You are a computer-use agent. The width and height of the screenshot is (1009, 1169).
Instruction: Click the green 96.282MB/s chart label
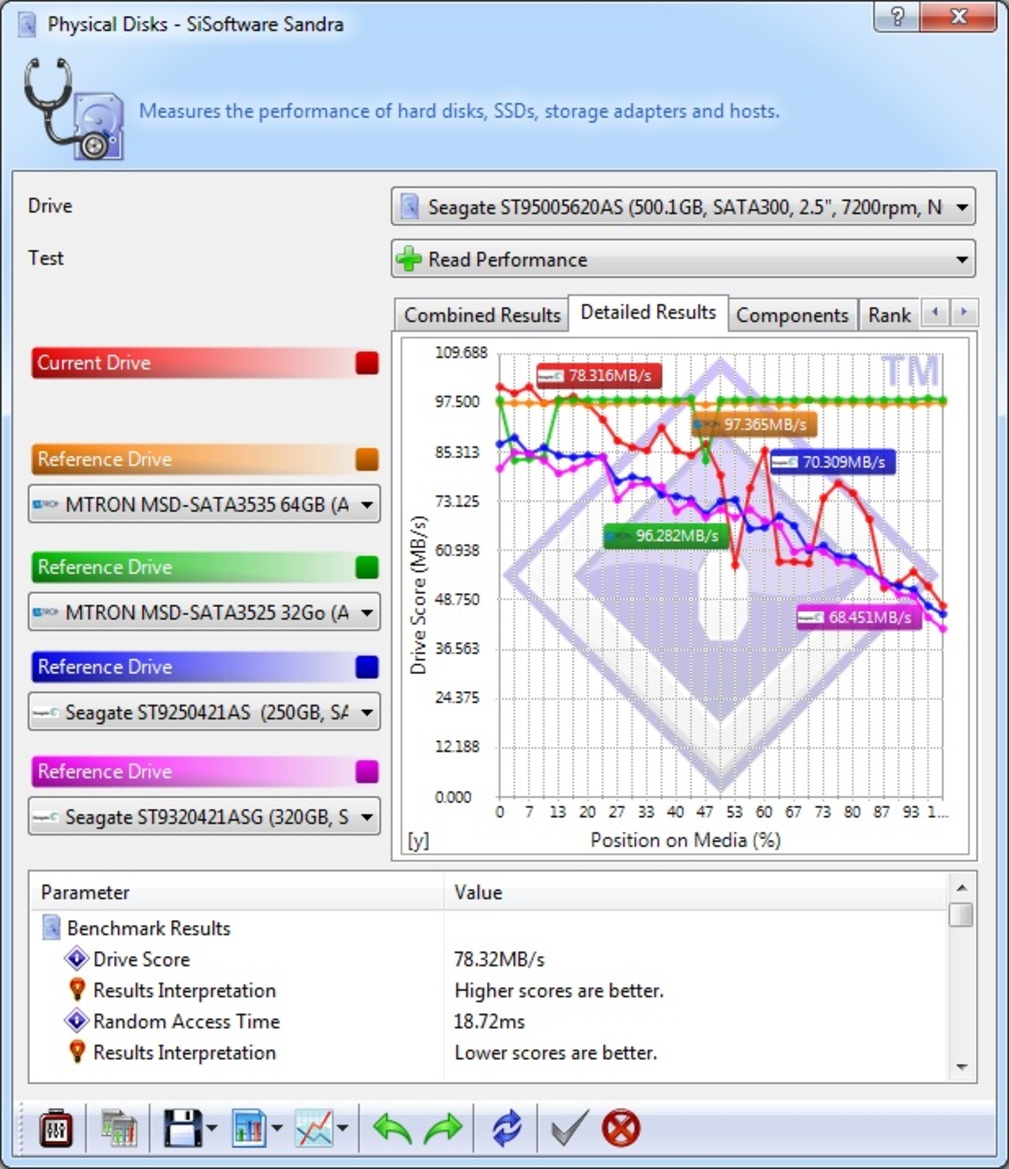coord(665,536)
